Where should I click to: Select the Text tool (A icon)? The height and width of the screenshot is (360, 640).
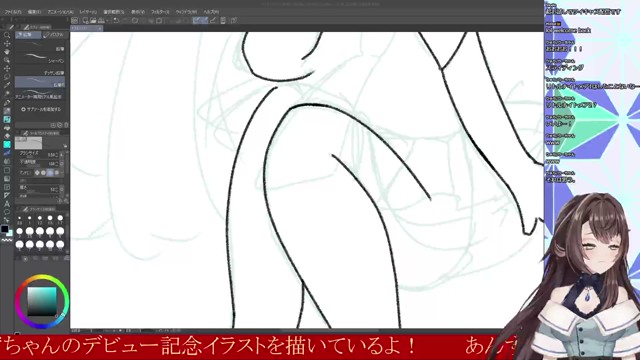pyautogui.click(x=7, y=204)
